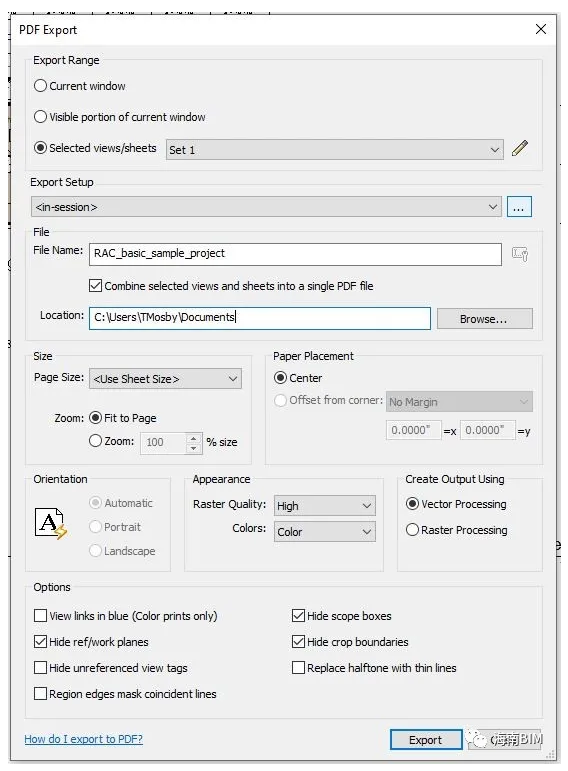Click the zoom percentage value field

tap(163, 443)
